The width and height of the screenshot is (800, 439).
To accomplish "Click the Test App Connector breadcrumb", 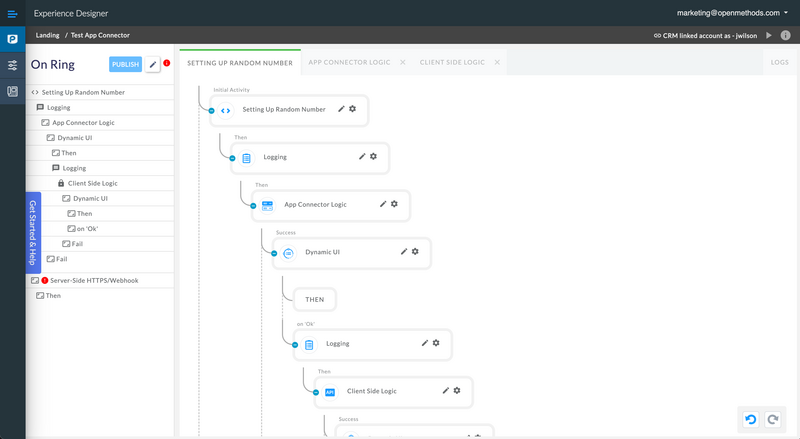I will point(100,35).
